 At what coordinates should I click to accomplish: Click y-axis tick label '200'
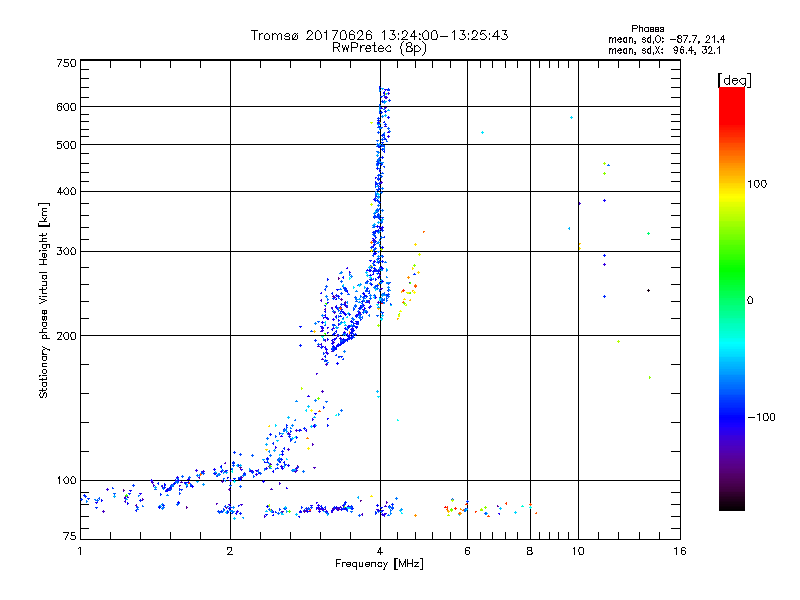pos(67,336)
